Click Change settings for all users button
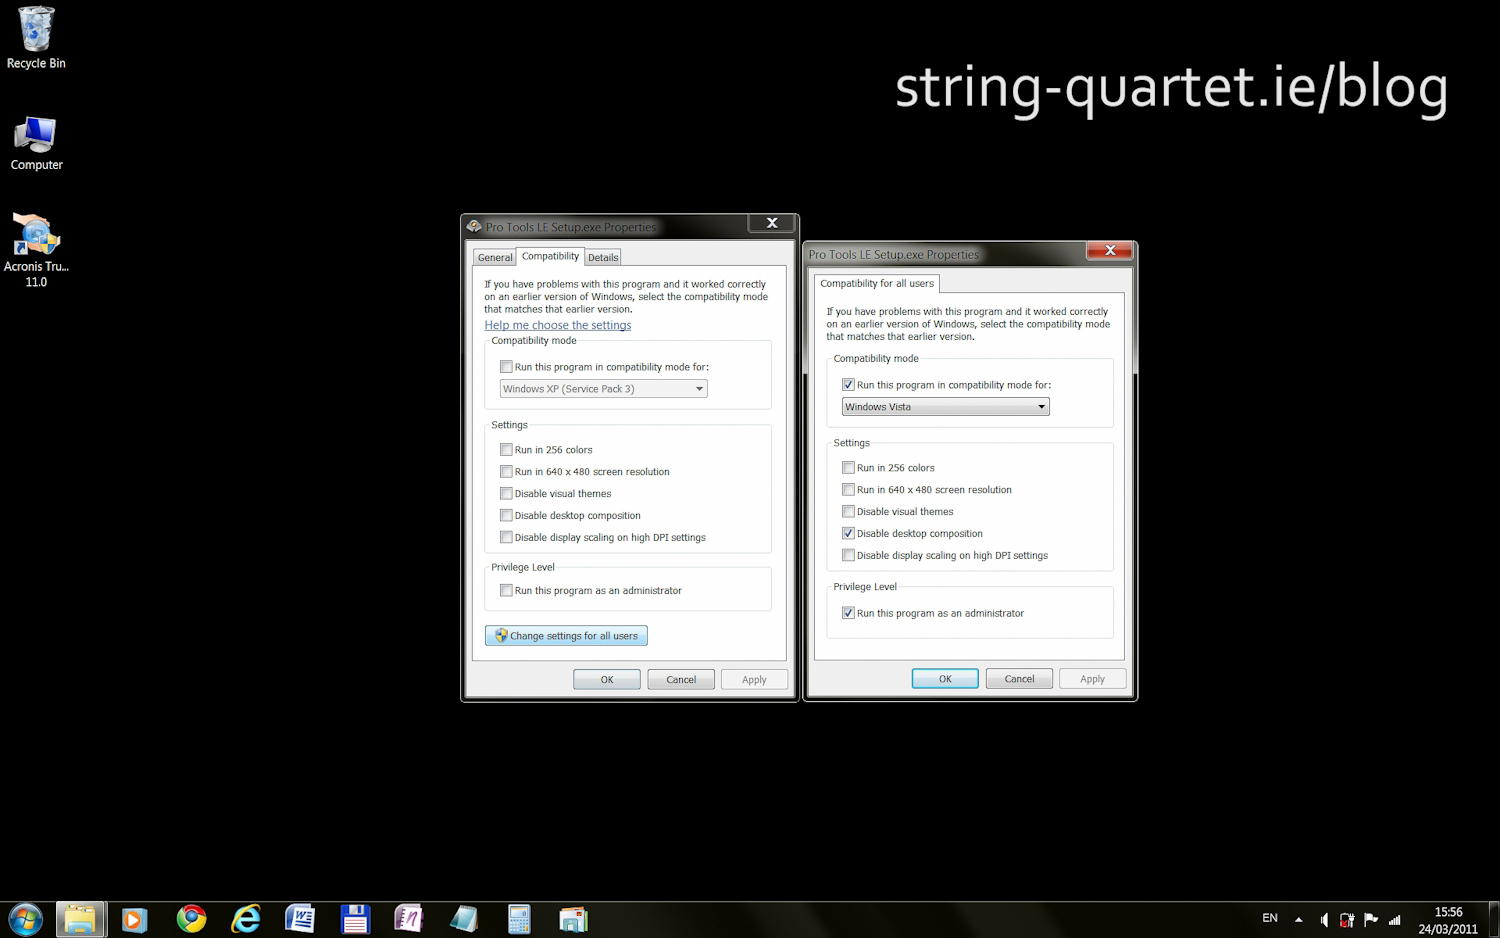The width and height of the screenshot is (1500, 938). point(566,636)
